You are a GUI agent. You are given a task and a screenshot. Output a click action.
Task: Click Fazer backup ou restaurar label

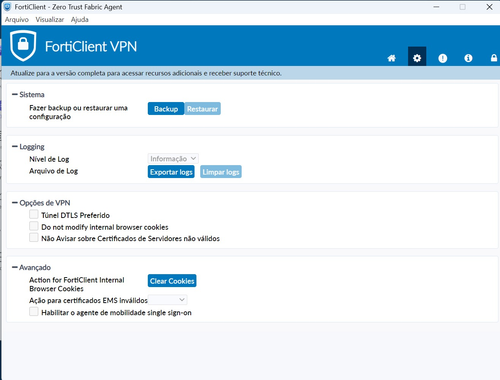pos(78,112)
